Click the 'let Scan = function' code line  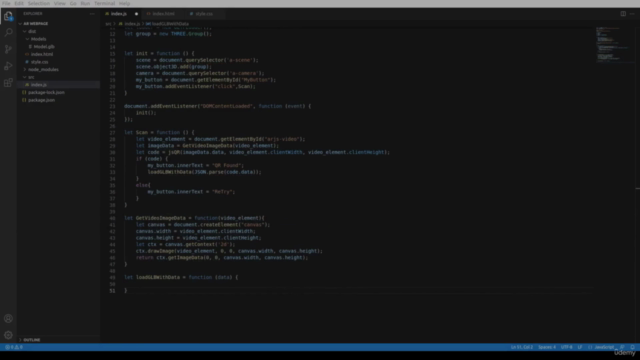159,133
